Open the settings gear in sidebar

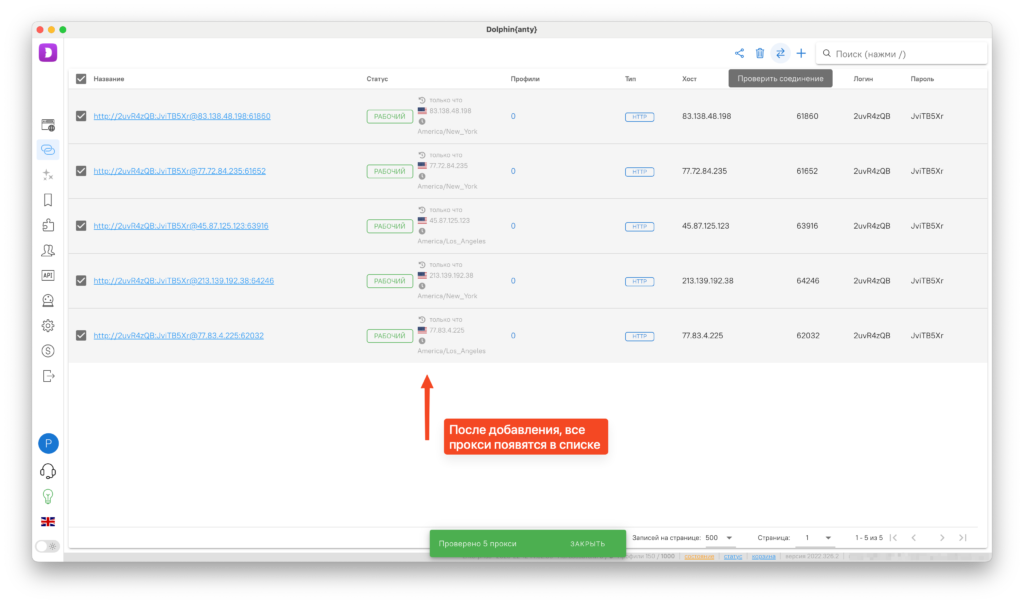[x=48, y=325]
